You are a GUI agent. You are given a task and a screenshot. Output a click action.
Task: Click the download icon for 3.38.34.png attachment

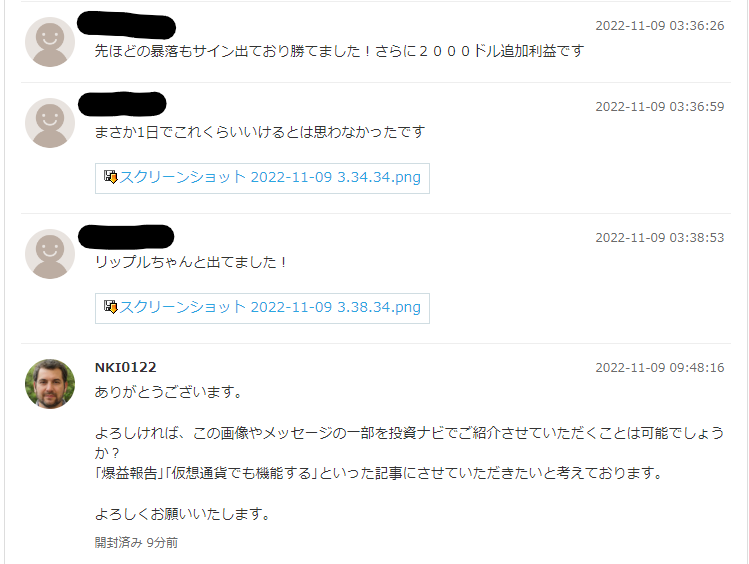pos(111,307)
